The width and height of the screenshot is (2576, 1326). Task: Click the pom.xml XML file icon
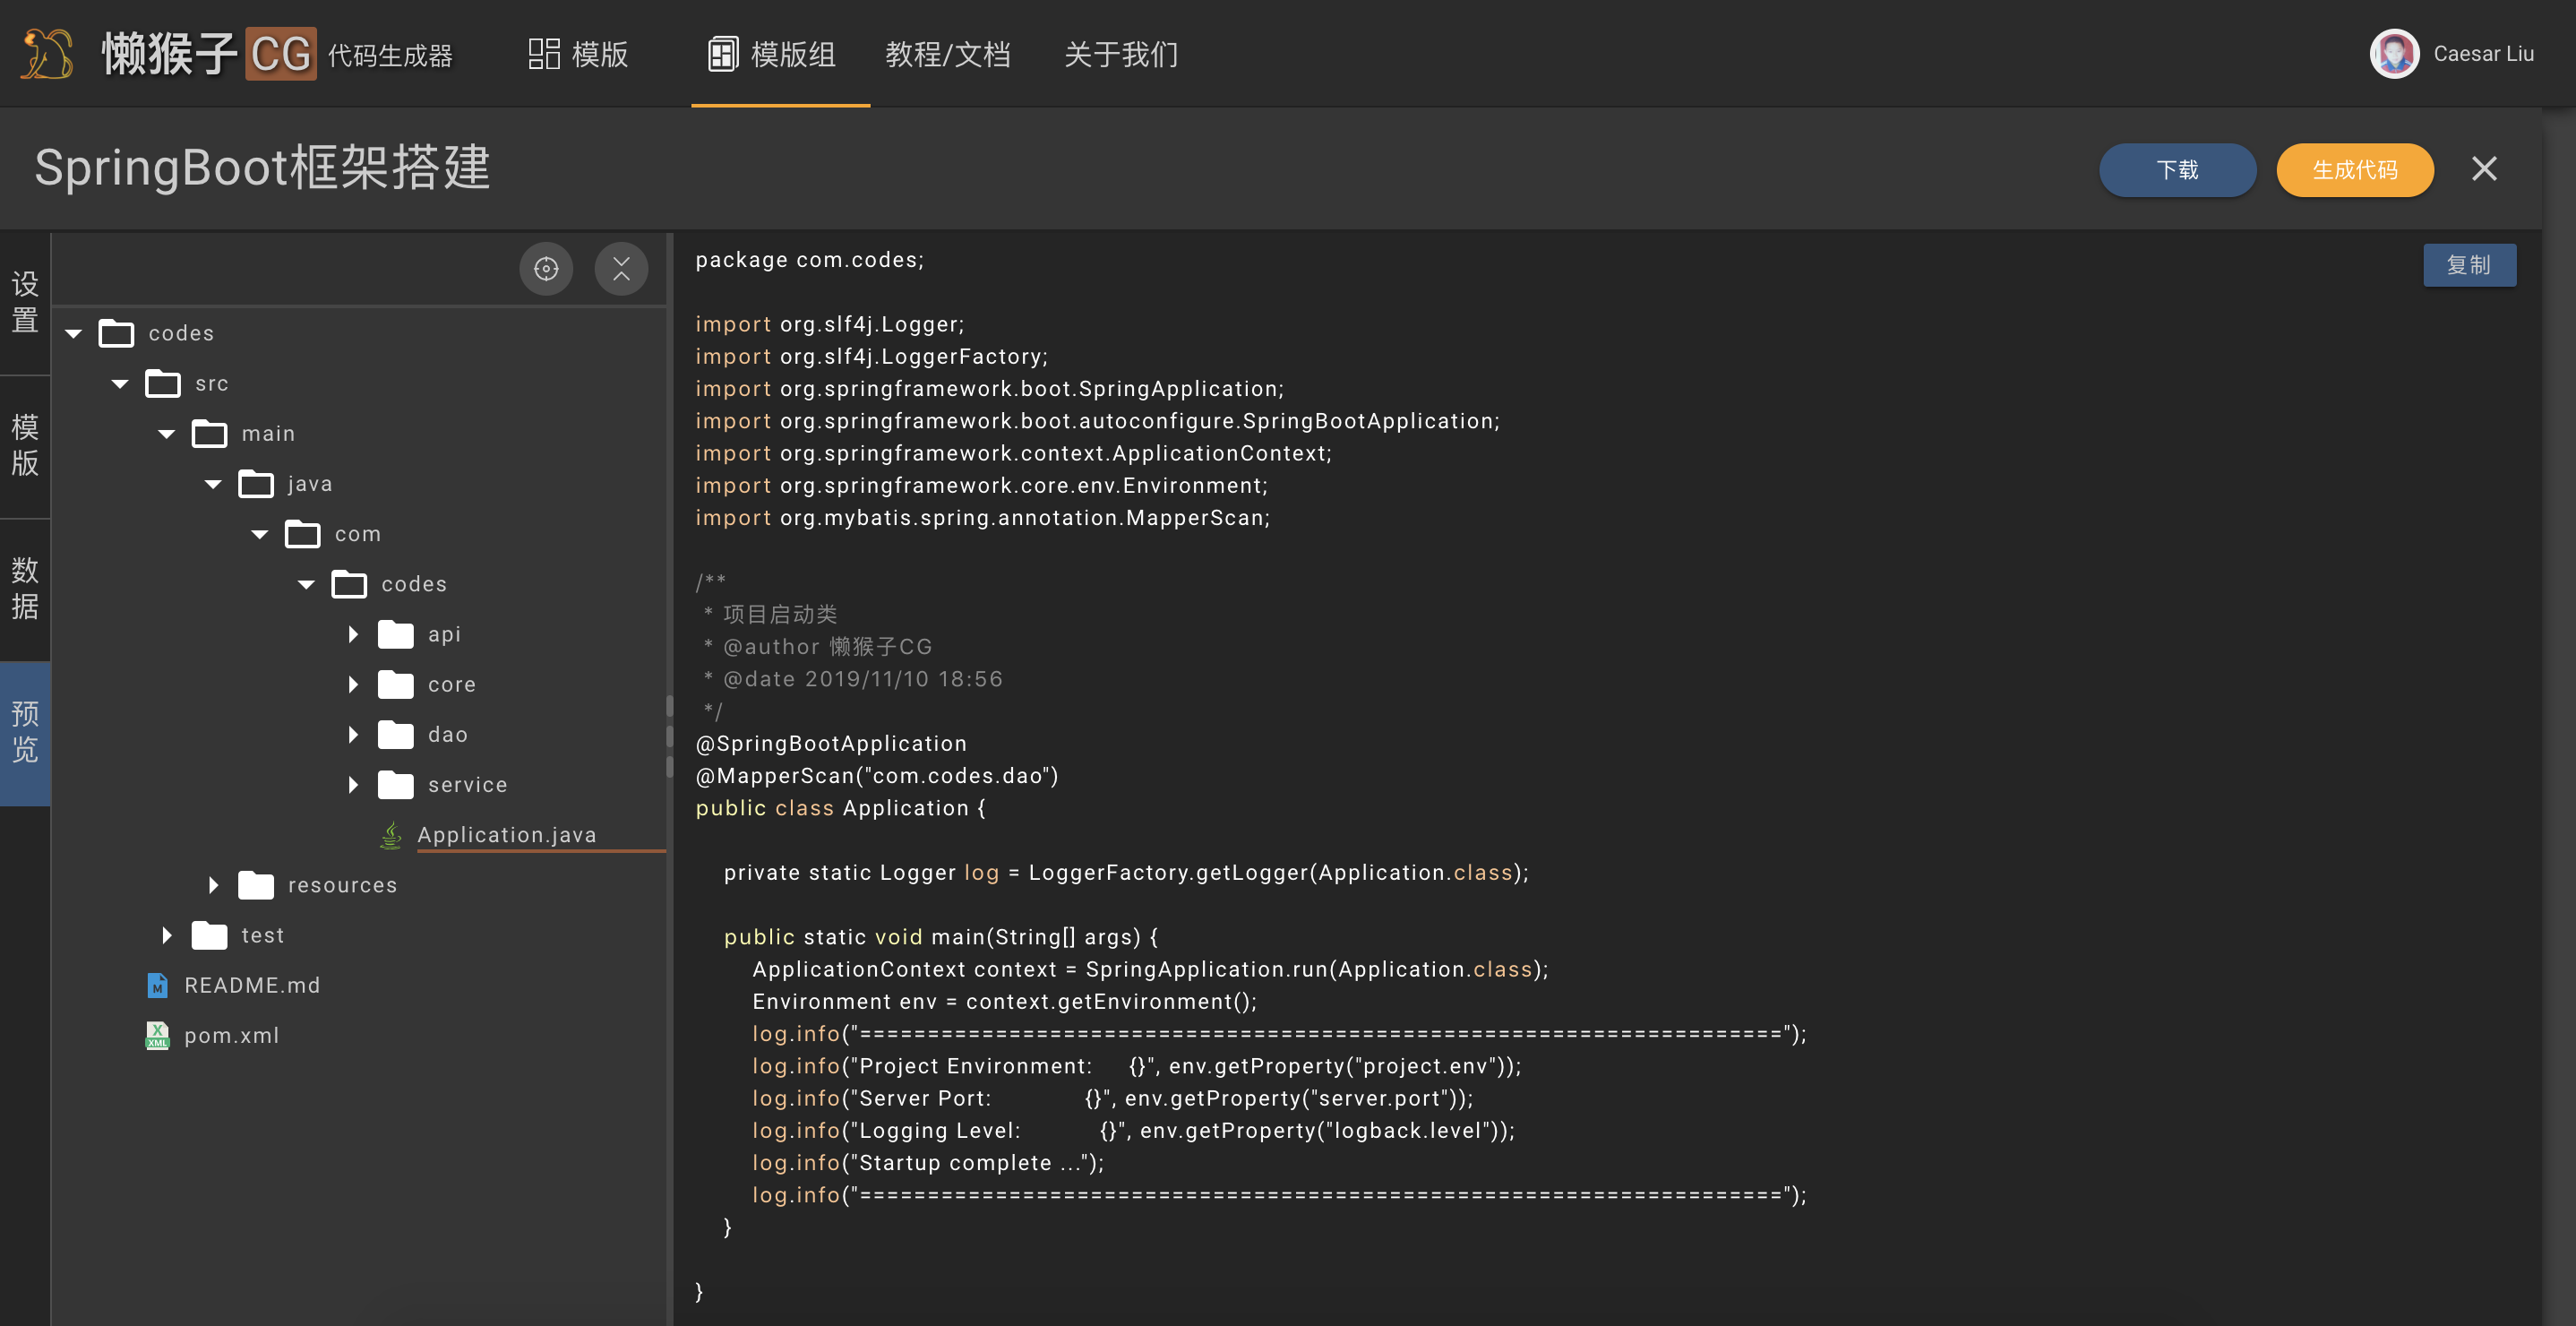[157, 1035]
